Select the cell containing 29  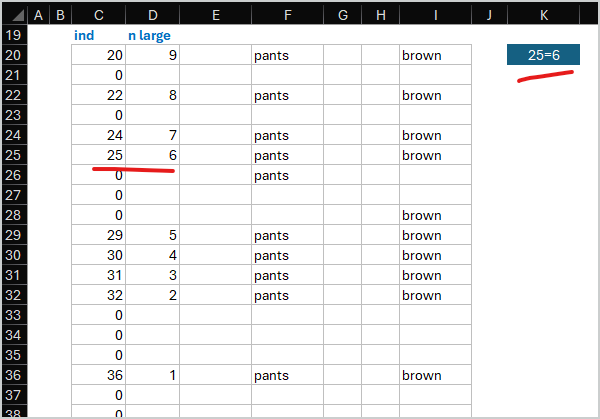click(x=99, y=235)
